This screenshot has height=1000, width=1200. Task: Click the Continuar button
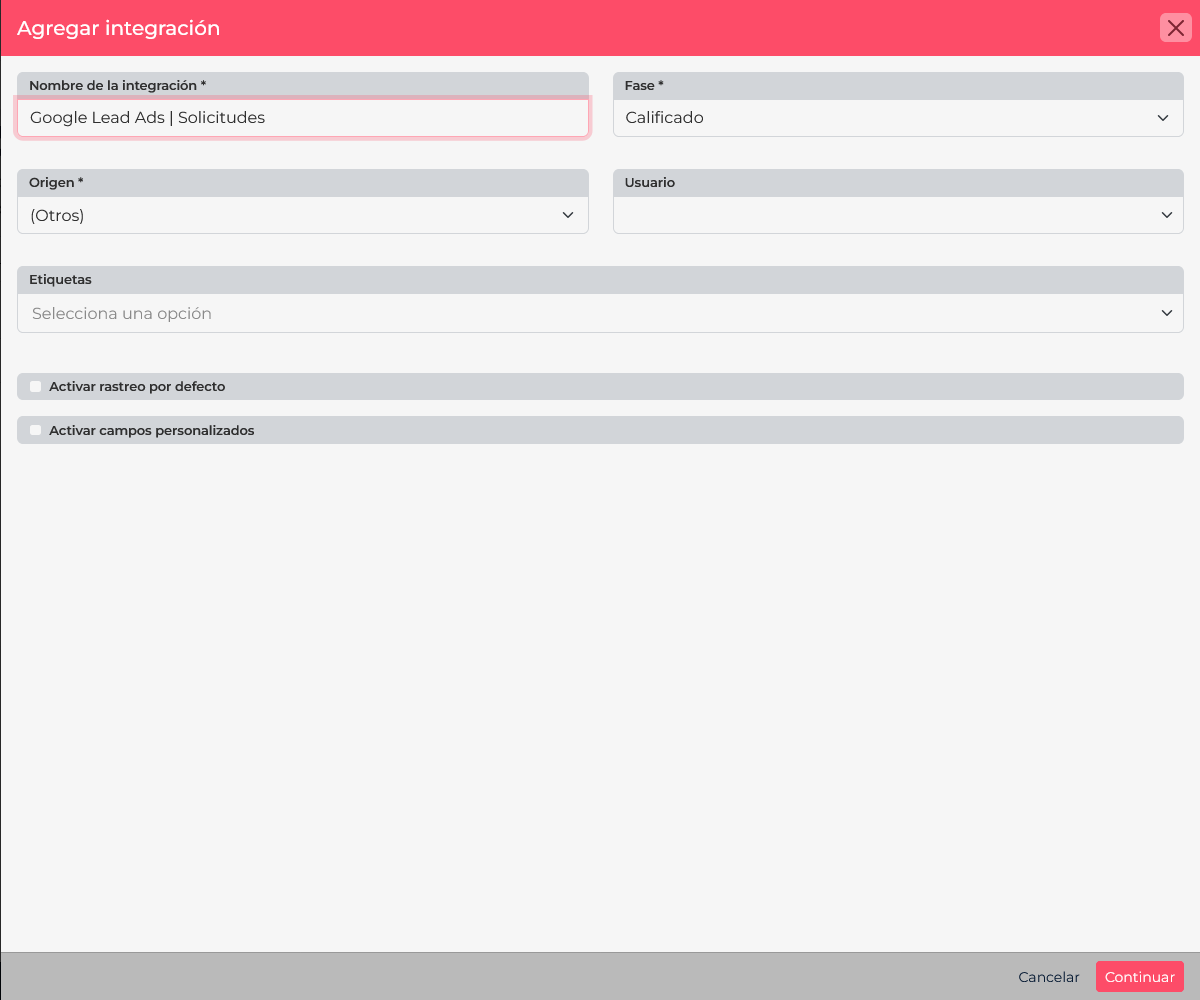point(1140,977)
